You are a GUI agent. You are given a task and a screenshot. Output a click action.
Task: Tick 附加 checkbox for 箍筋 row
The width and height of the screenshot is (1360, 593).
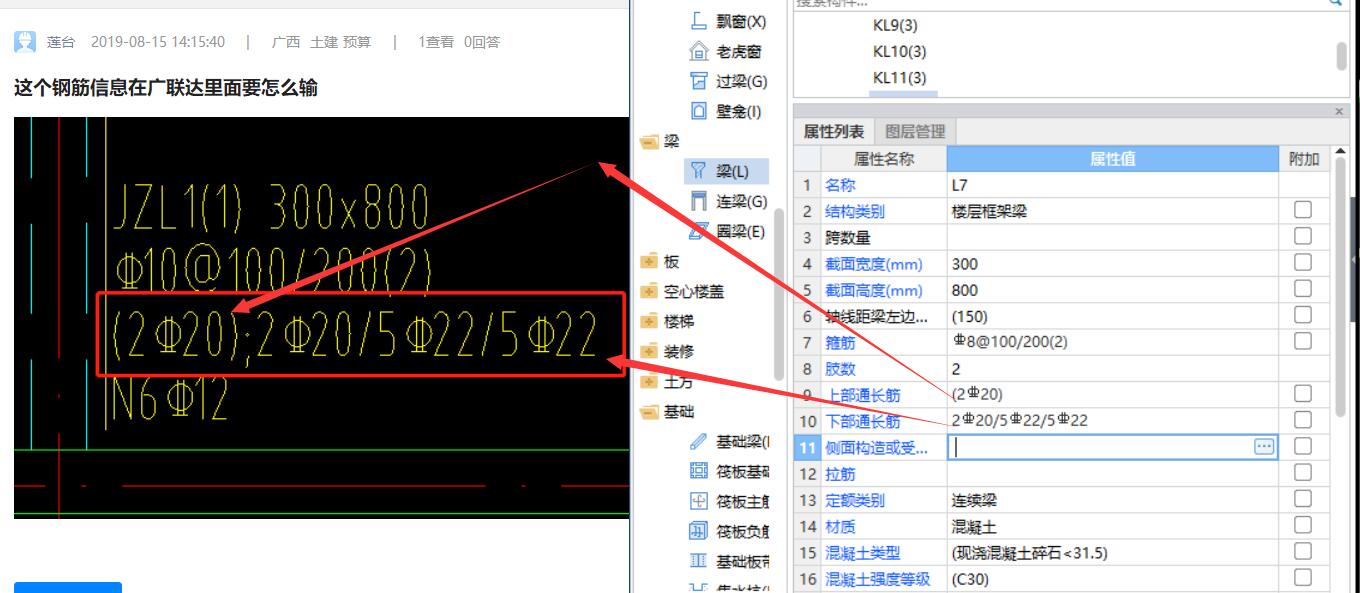(x=1303, y=341)
